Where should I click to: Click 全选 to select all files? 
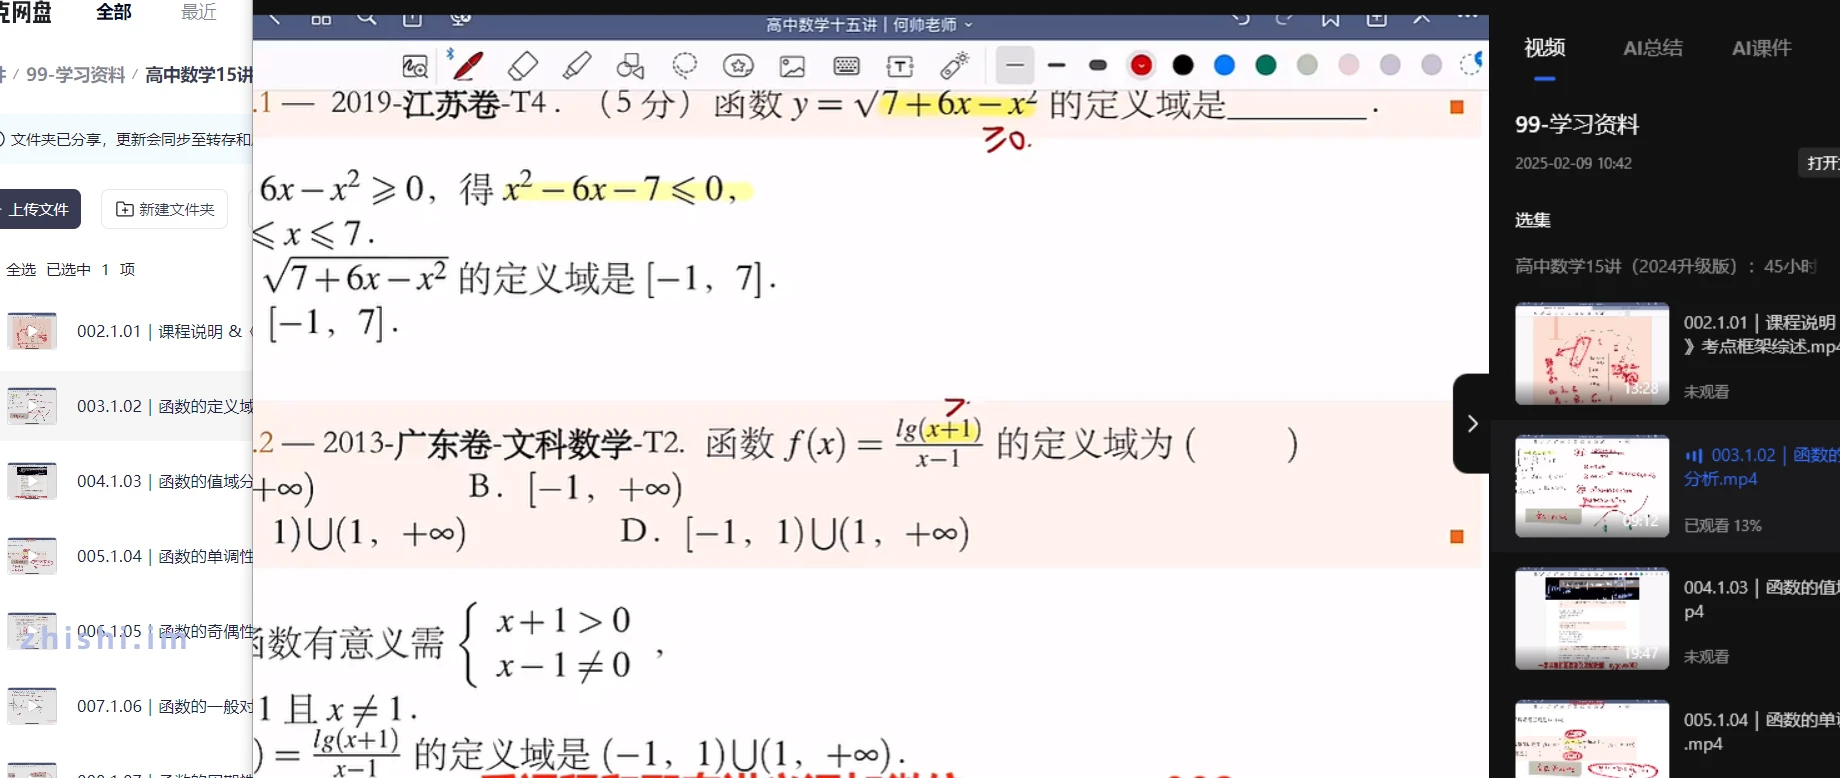[x=21, y=270]
